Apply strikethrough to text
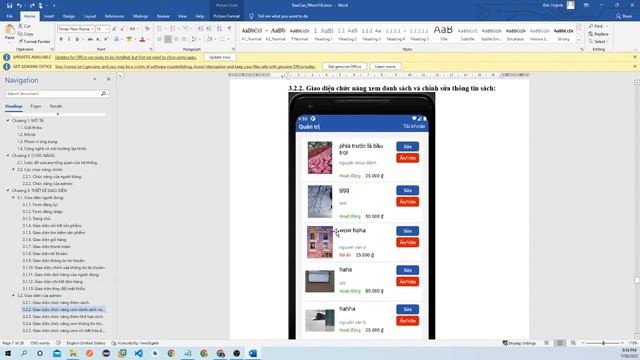The image size is (640, 360). tap(90, 39)
